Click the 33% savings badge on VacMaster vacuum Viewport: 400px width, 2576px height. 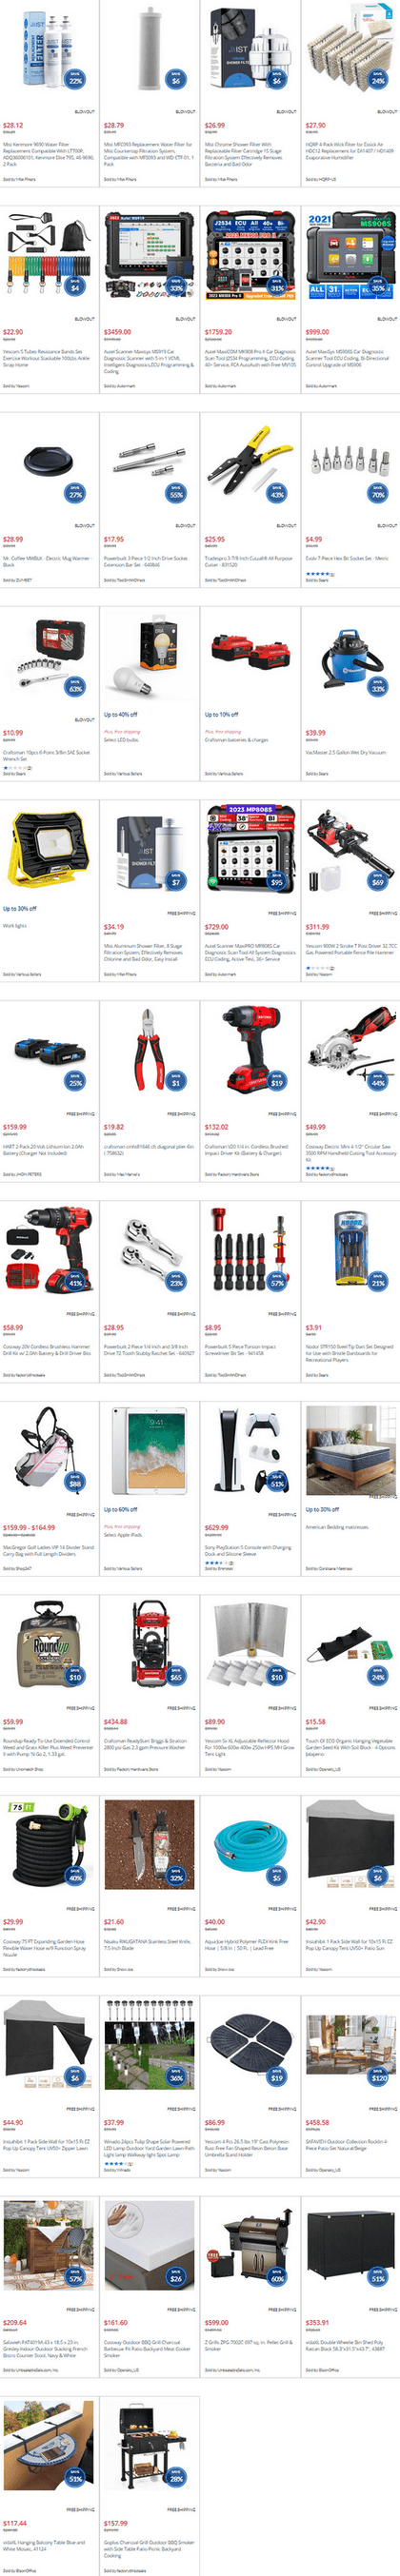[378, 687]
